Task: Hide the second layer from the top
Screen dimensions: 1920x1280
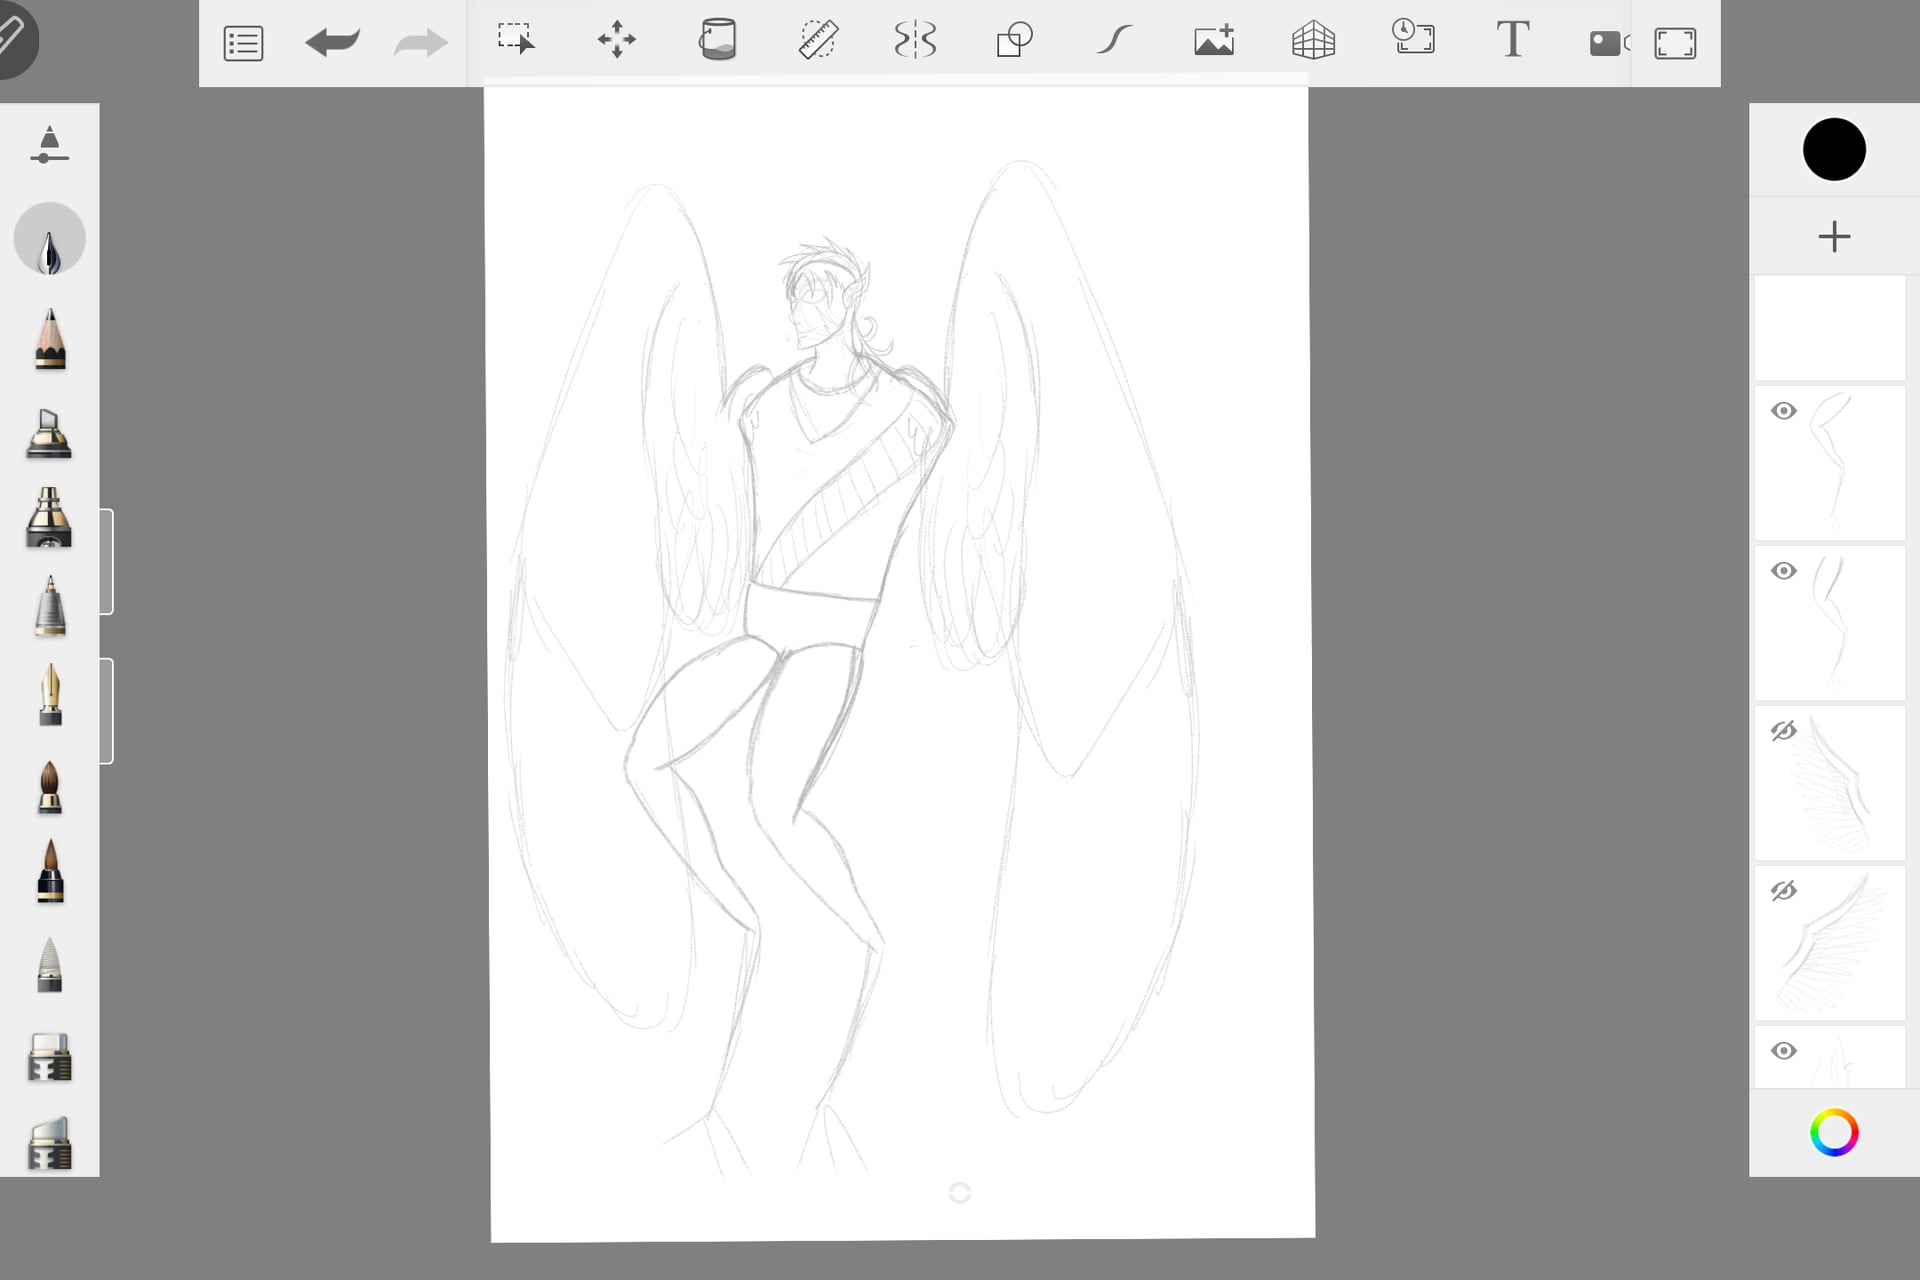Action: coord(1784,411)
